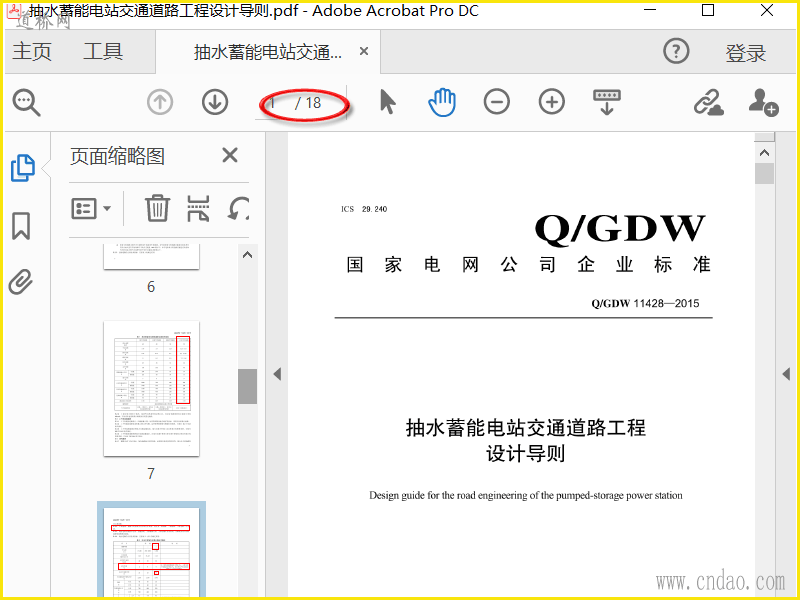Open the attachments paperclip panel
The width and height of the screenshot is (800, 600).
pos(21,282)
